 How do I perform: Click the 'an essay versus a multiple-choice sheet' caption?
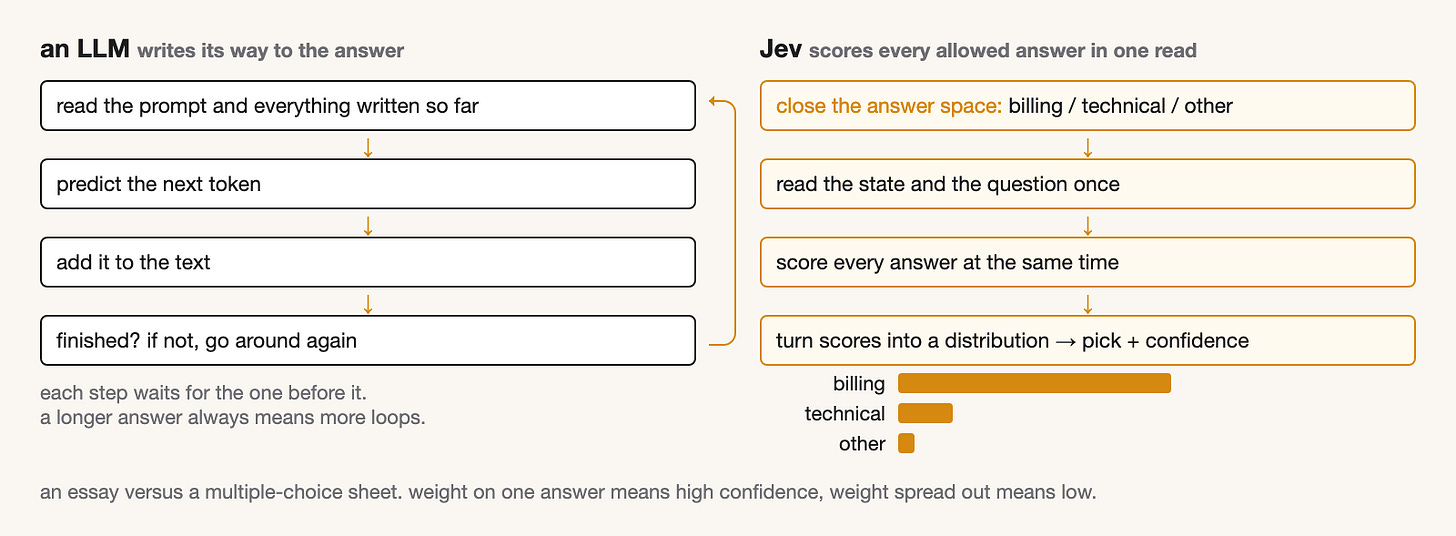click(568, 493)
